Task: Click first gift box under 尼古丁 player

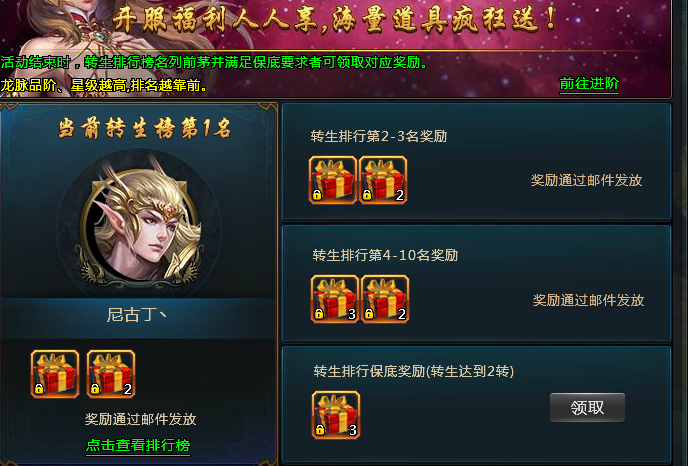Action: pos(55,374)
